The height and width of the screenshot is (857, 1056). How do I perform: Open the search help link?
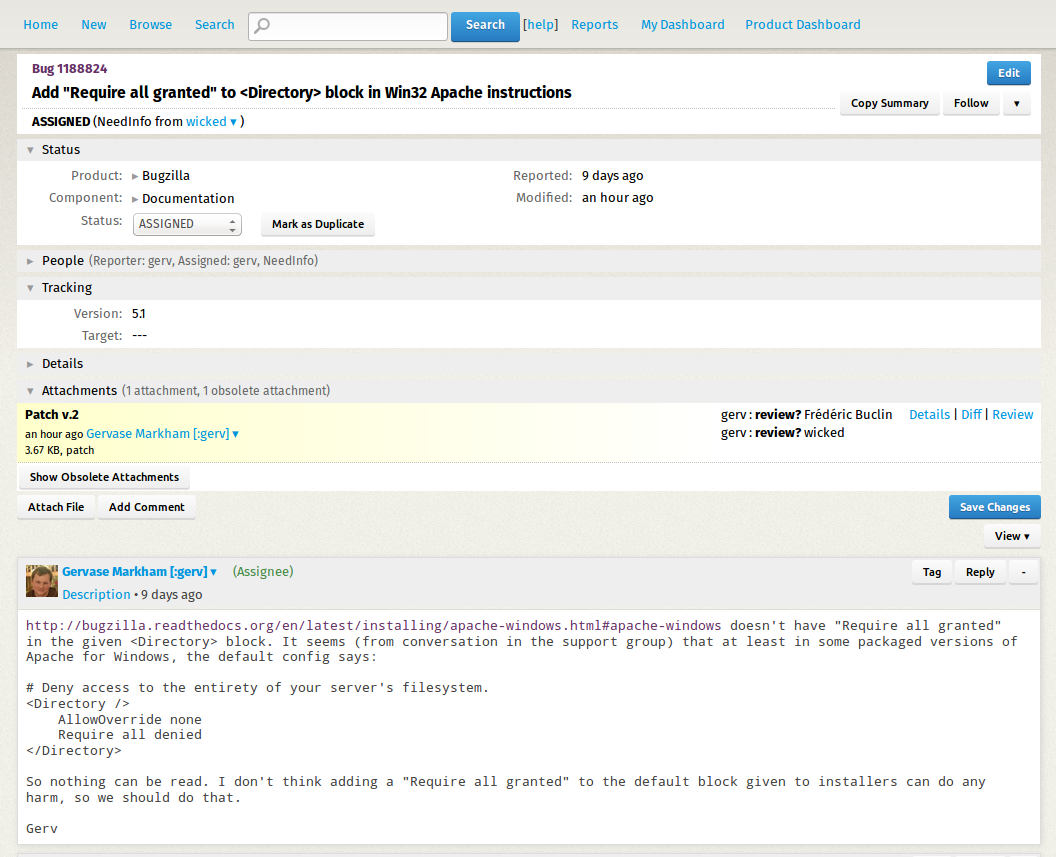[x=540, y=25]
